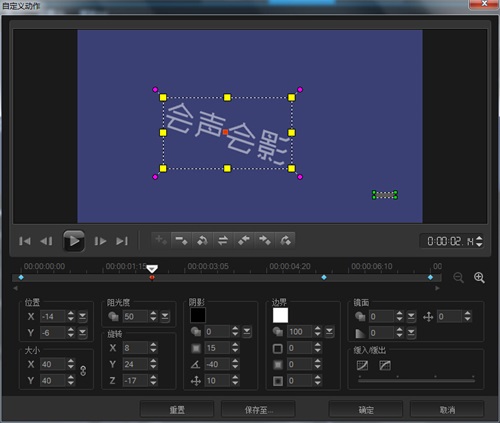500x423 pixels.
Task: Zoom out the keyframe timeline
Action: pos(459,277)
